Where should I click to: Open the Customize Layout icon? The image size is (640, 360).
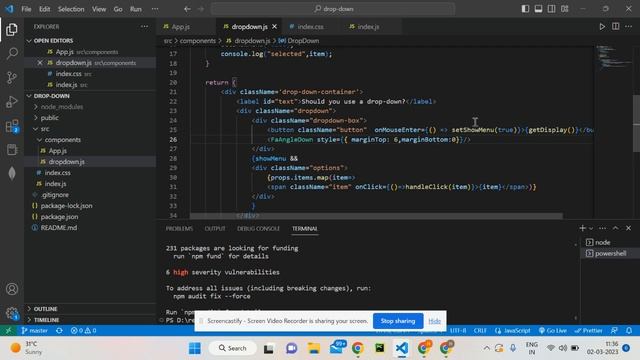pos(564,9)
